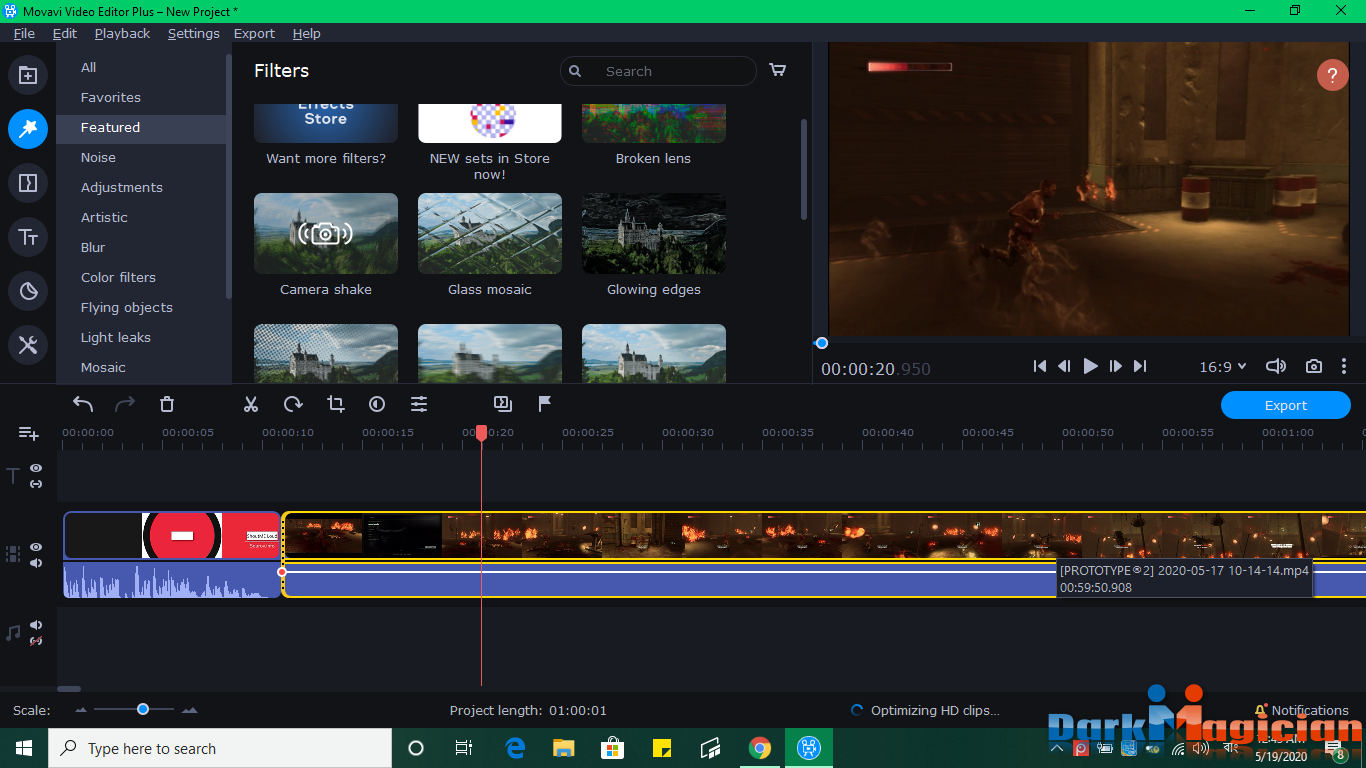Screen dimensions: 1366x768
Task: Open Clip properties sliders icon
Action: tap(419, 404)
